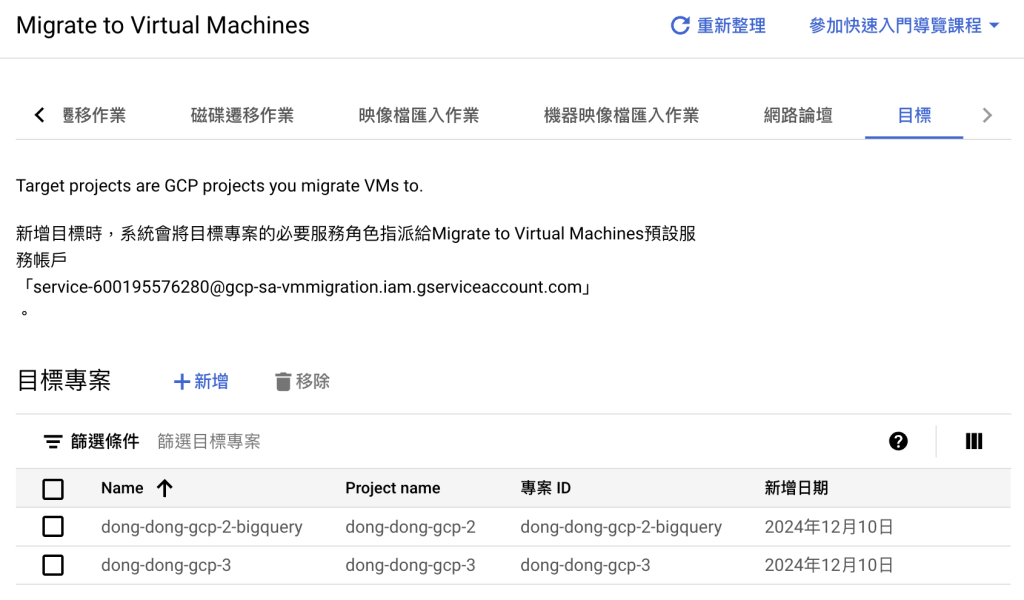Screen dimensions: 1024x600
Task: Click the Name column header
Action: pyautogui.click(x=122, y=488)
